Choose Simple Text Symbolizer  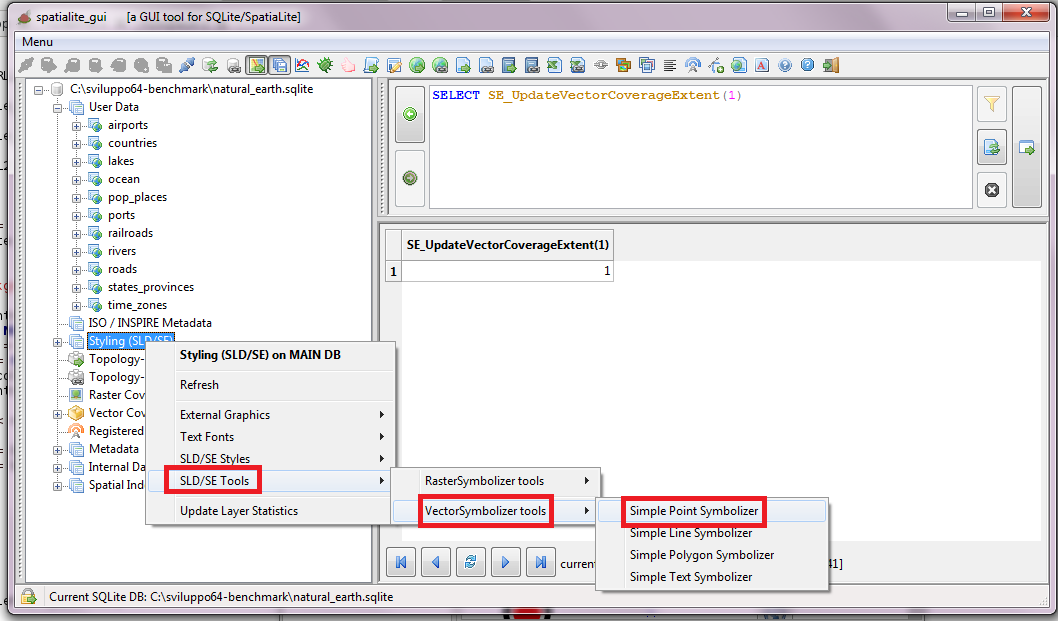(712, 577)
